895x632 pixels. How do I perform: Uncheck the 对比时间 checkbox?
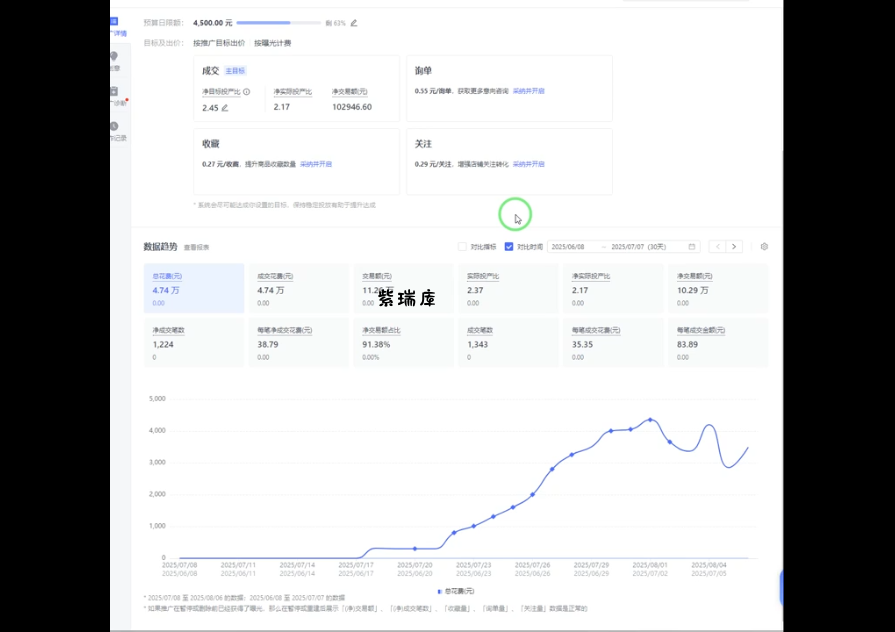(x=509, y=246)
